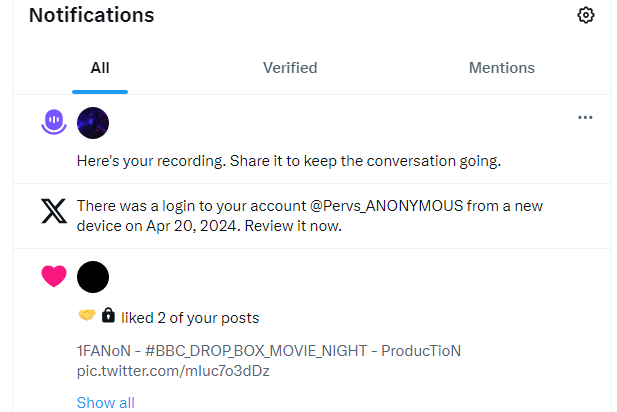Viewport: 617px width, 412px height.
Task: Click the padlock icon beside liker name
Action: click(x=108, y=316)
